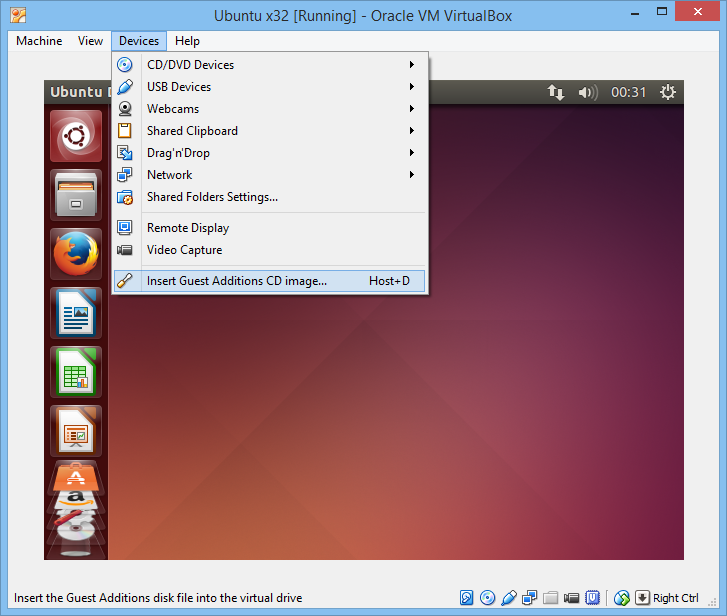
Task: Expand the Drag'n'Drop submenu arrow
Action: click(411, 152)
